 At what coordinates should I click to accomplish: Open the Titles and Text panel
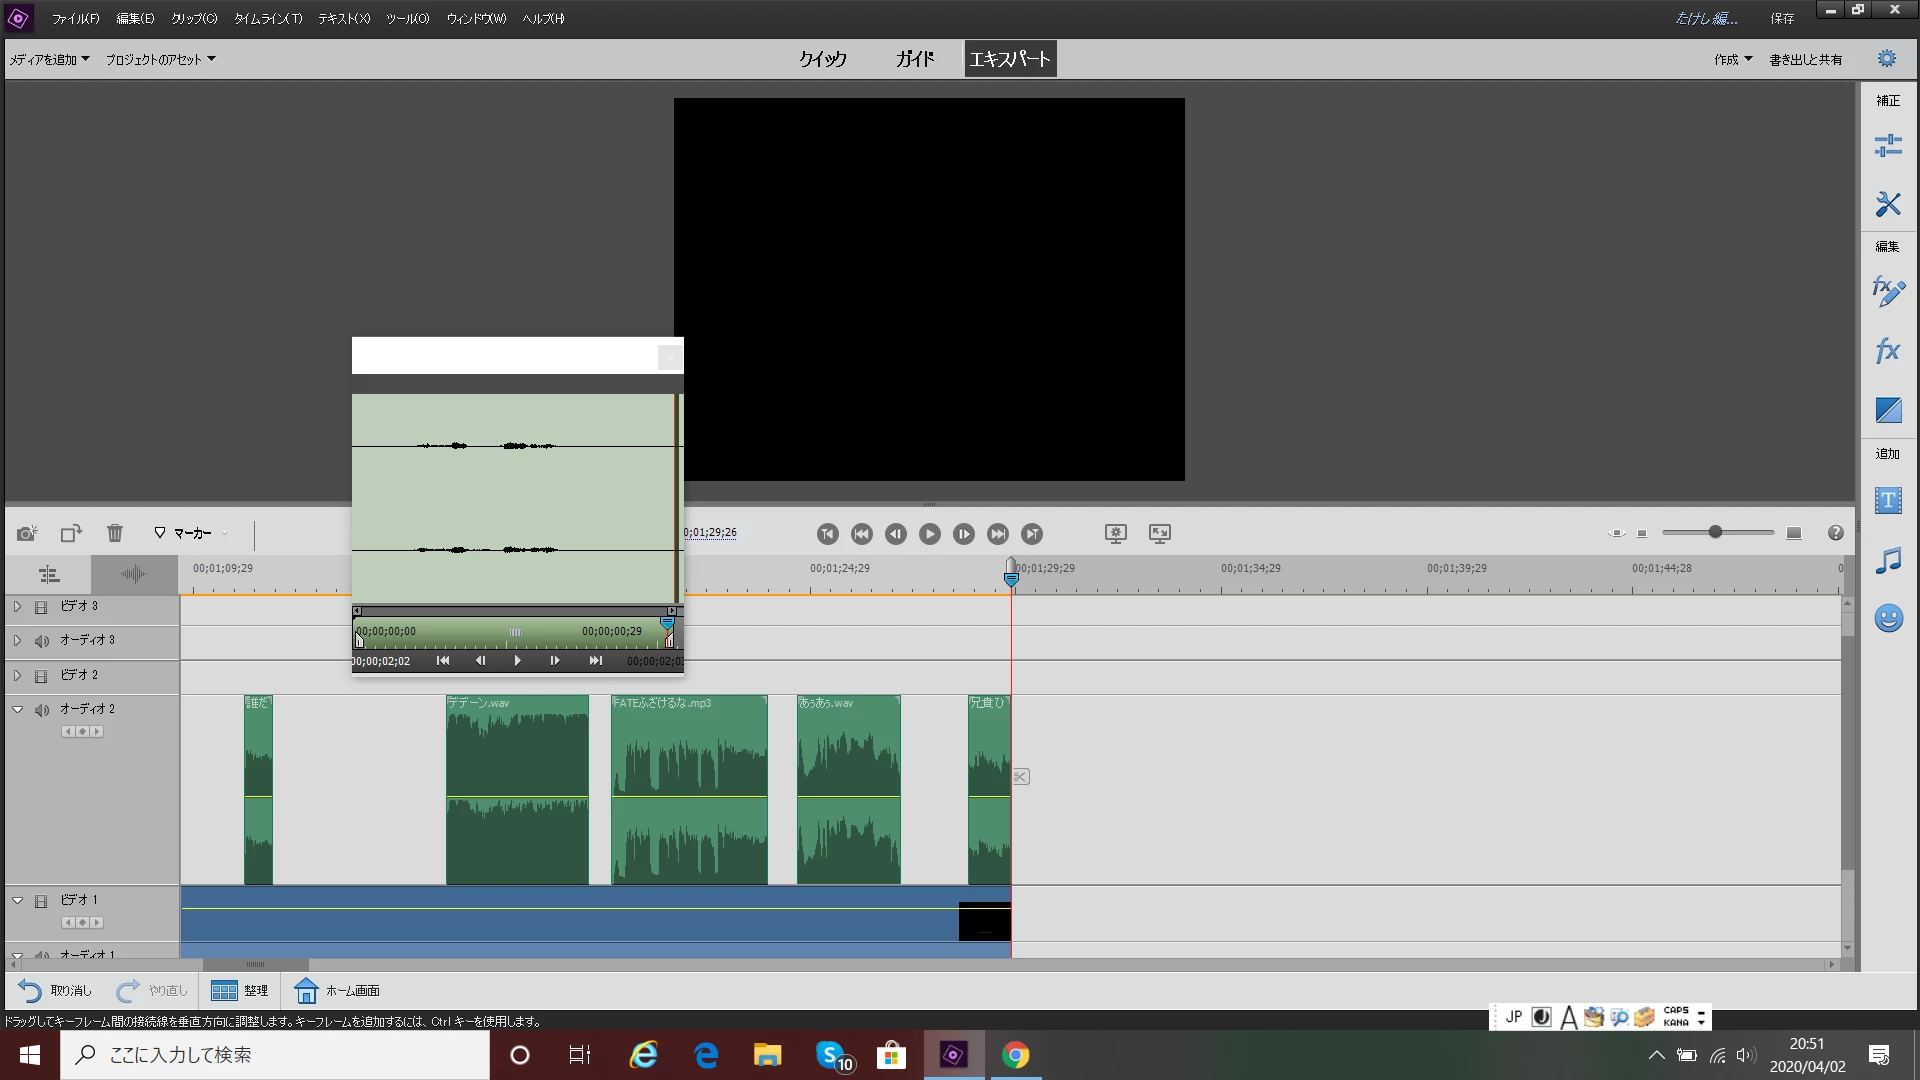pos(1887,500)
